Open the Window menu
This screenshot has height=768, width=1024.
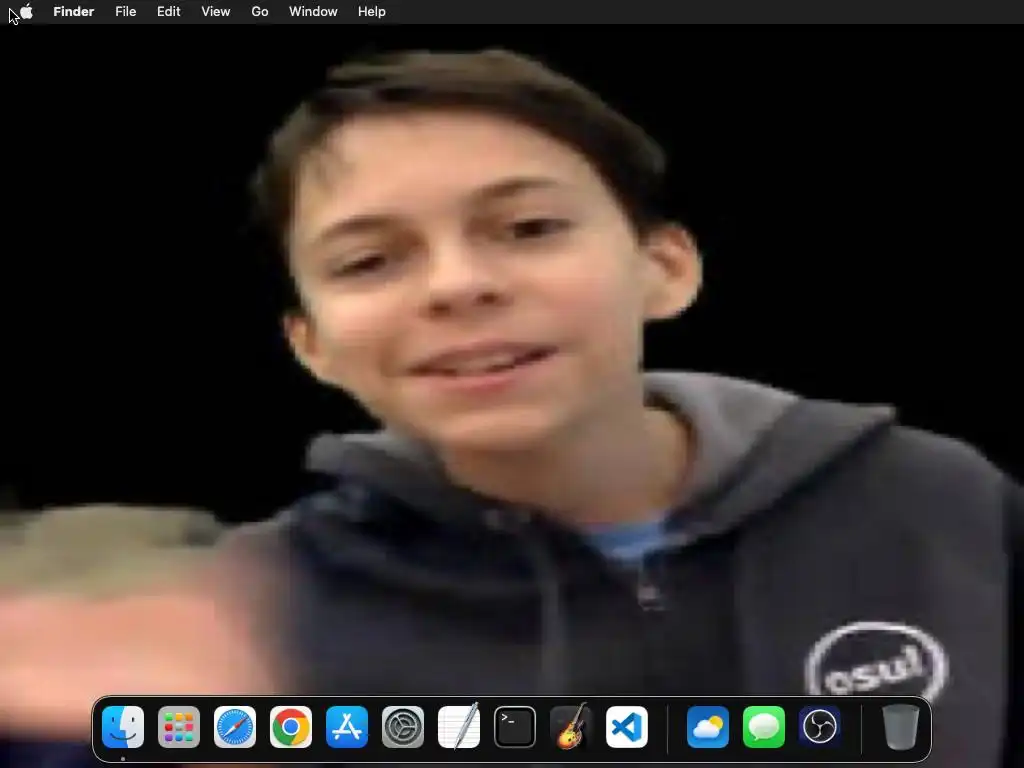click(x=313, y=12)
